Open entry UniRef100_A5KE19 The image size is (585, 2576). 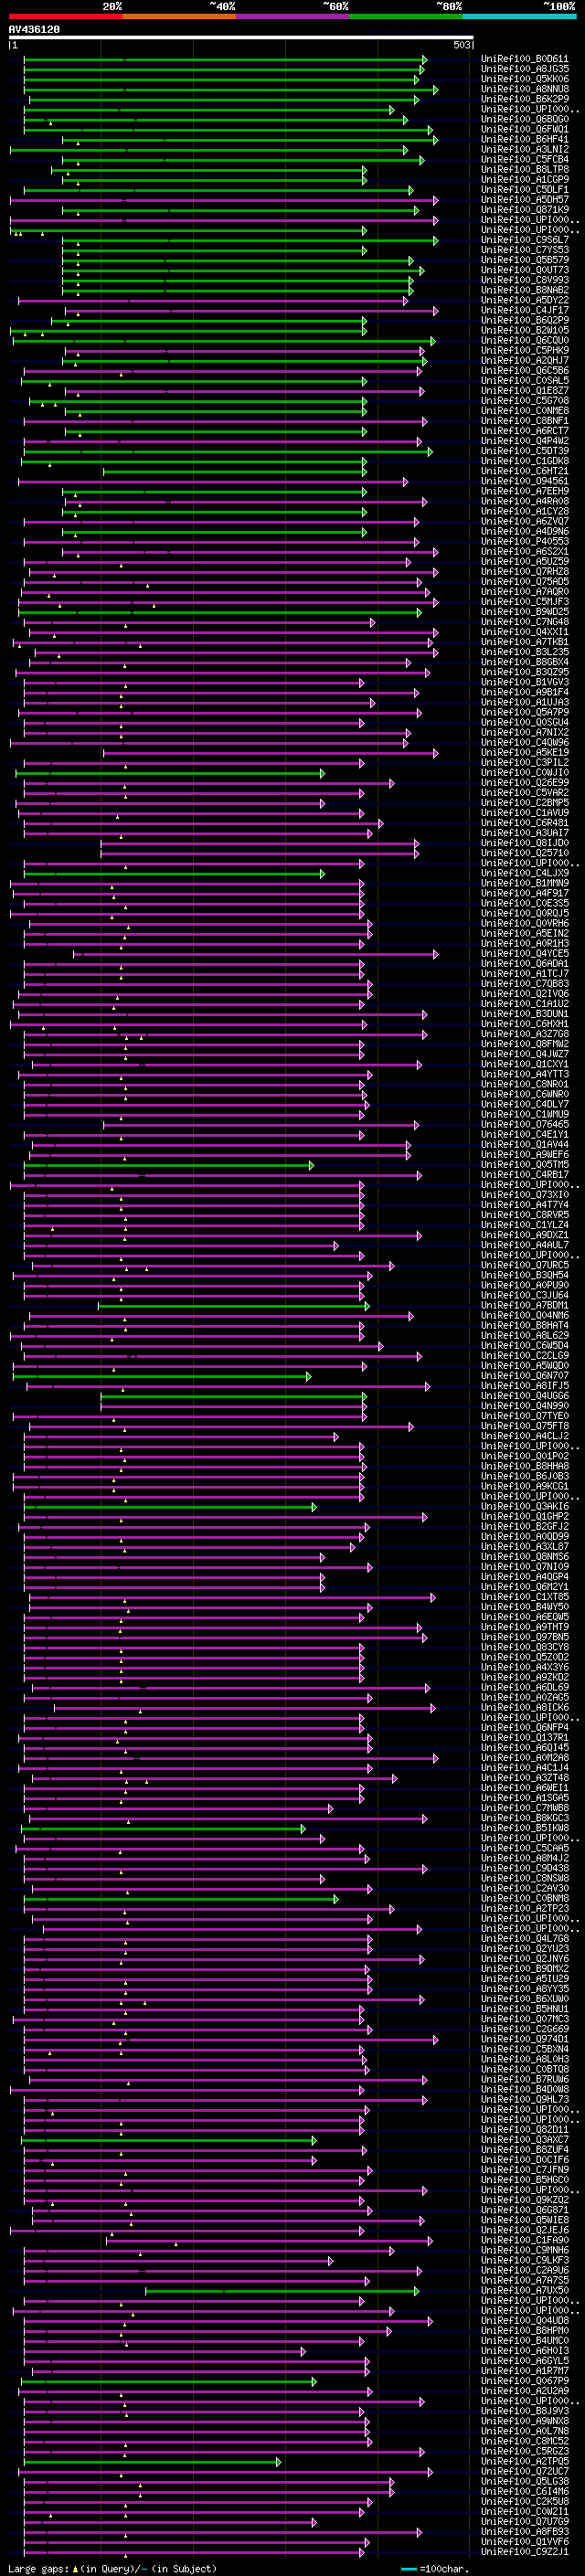[x=525, y=752]
